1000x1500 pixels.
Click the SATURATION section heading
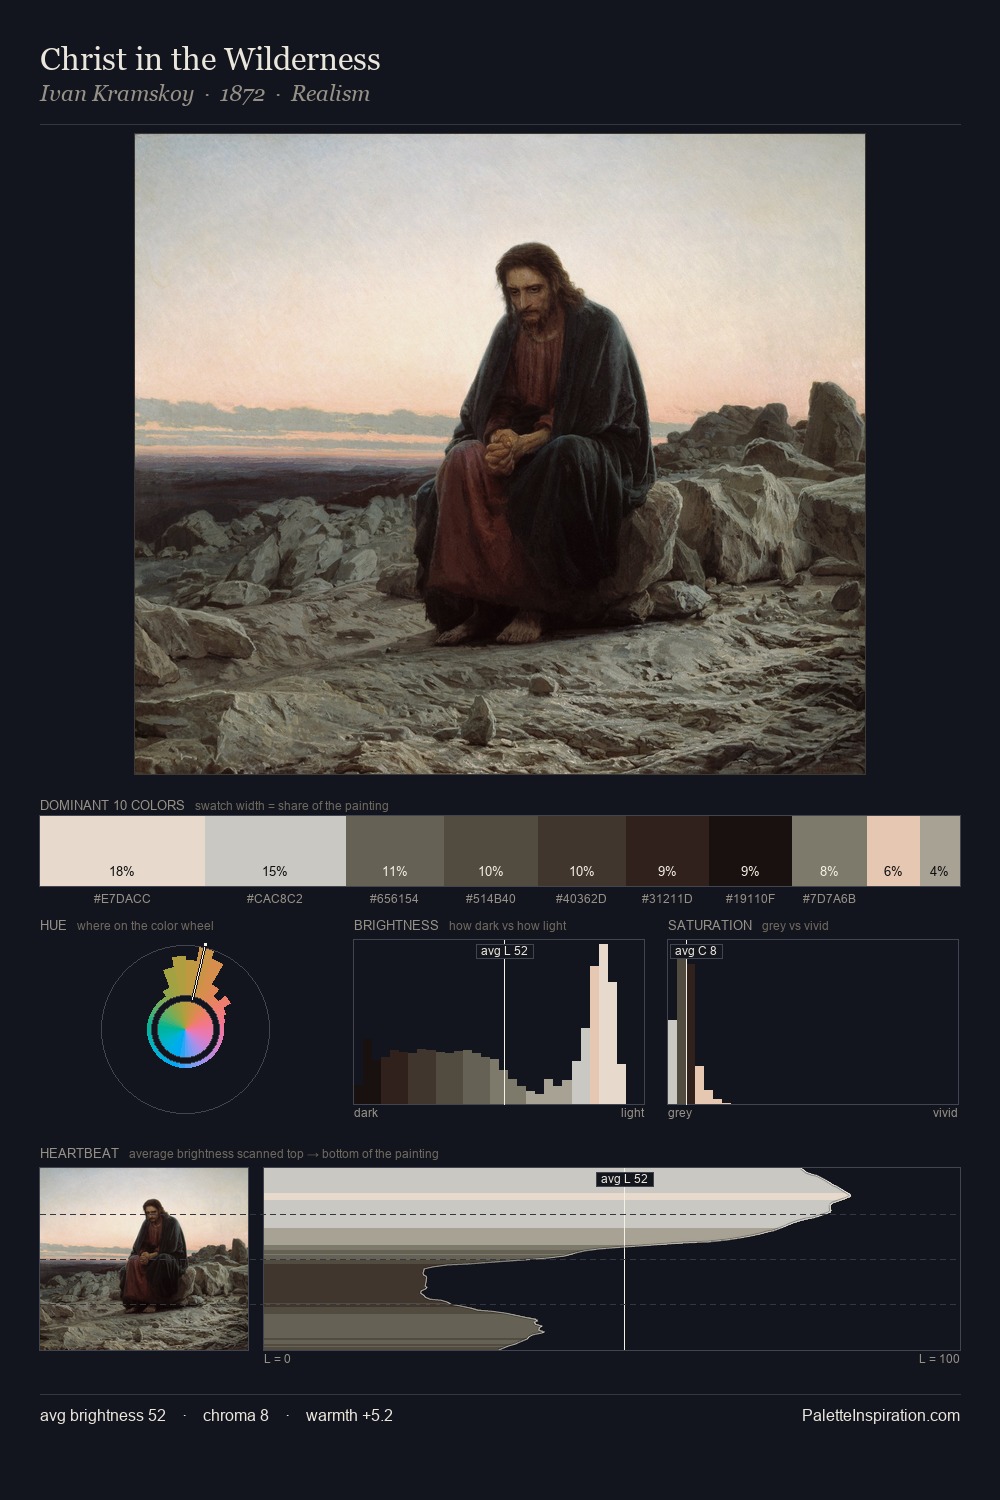click(x=710, y=925)
